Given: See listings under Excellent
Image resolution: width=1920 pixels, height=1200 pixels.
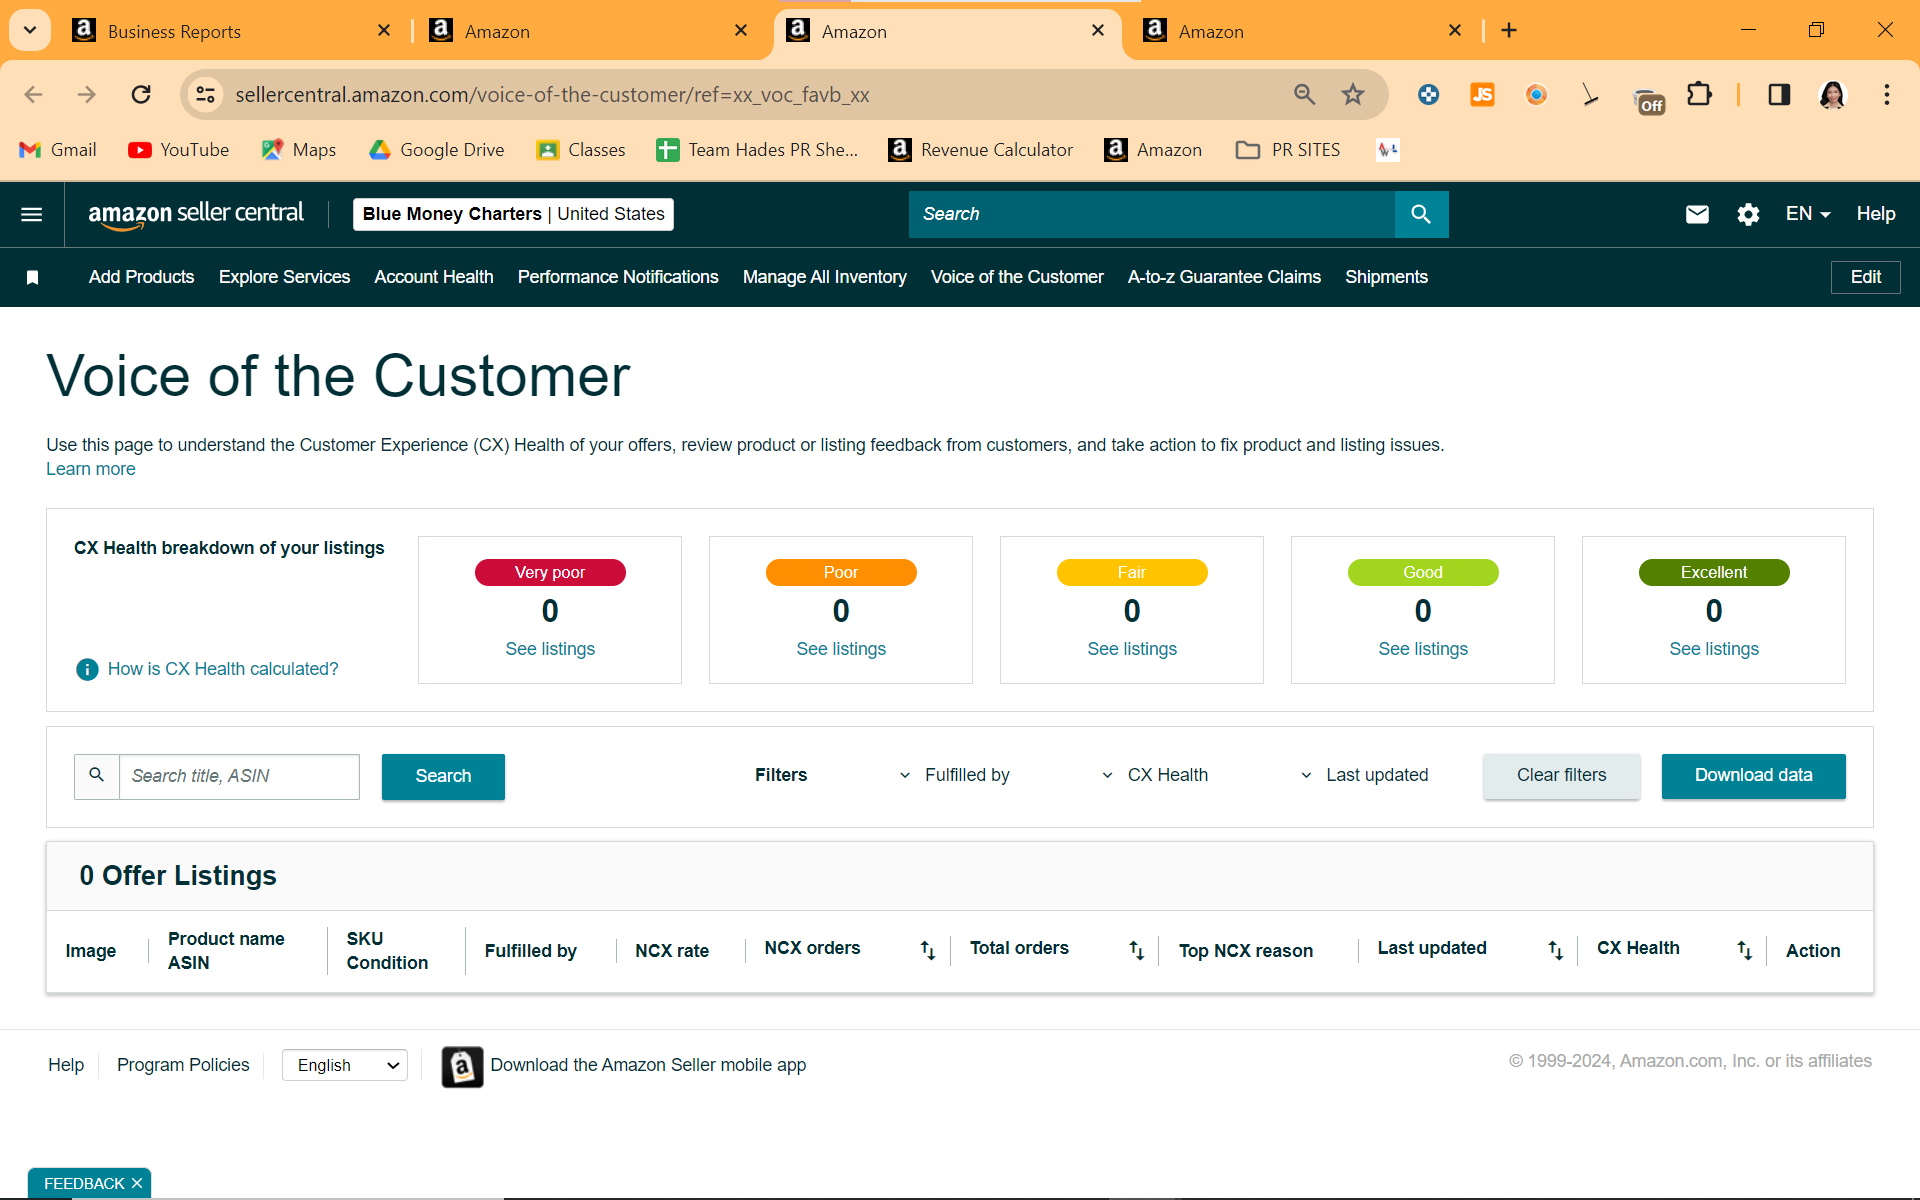Looking at the screenshot, I should (1714, 649).
